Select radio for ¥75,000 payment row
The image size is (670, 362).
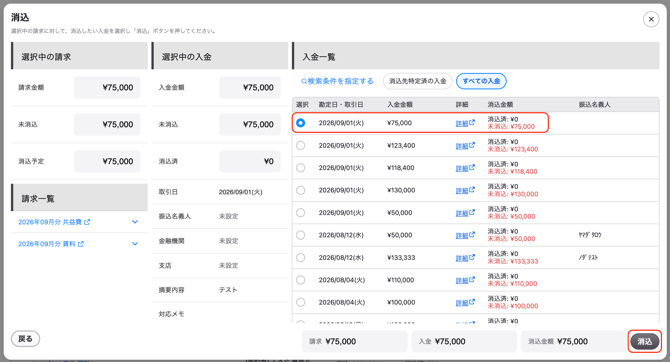(x=301, y=123)
